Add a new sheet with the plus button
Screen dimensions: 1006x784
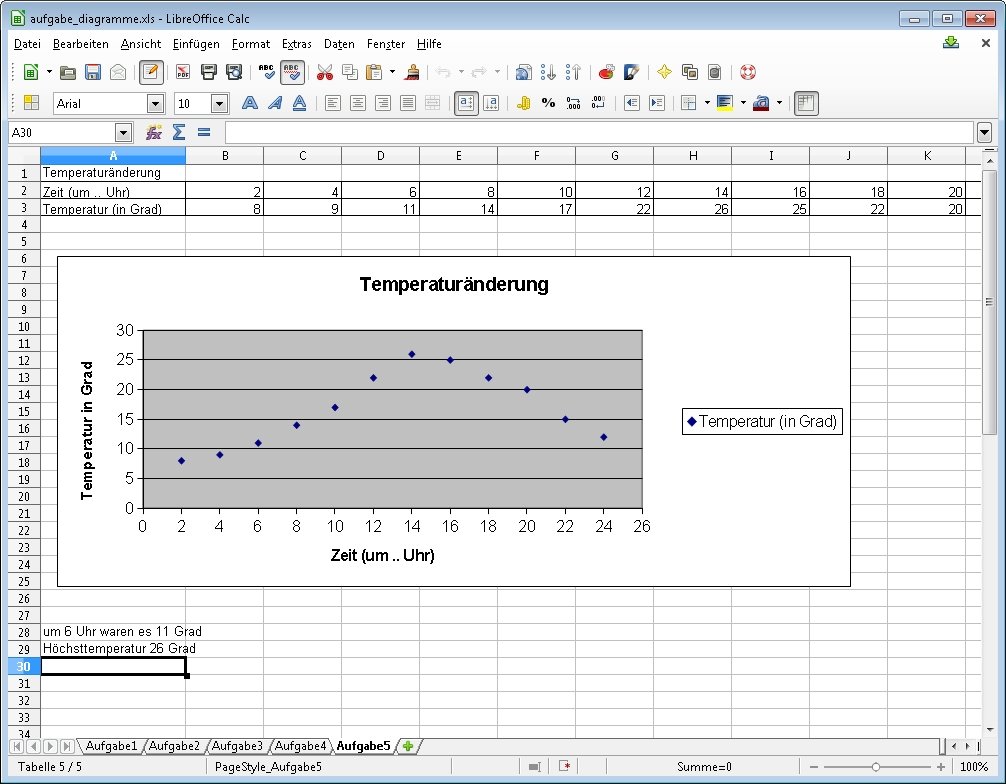point(408,746)
